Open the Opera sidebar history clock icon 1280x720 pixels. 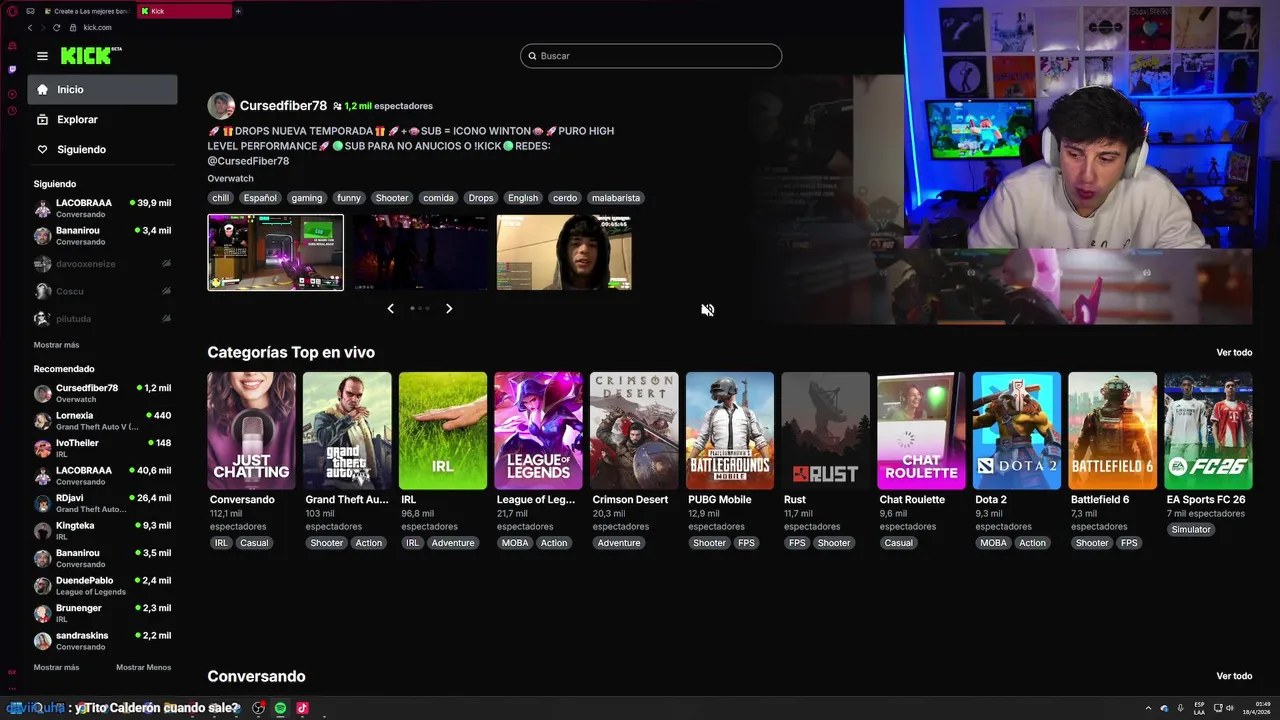[x=12, y=110]
